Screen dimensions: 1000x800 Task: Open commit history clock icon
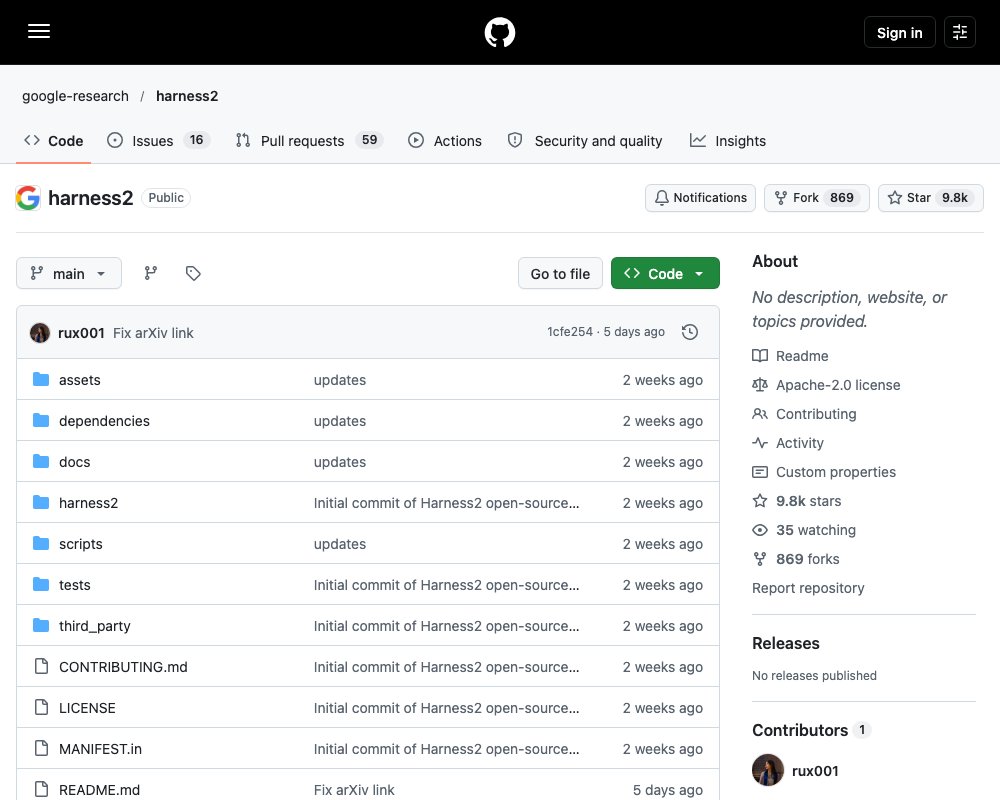coord(689,332)
